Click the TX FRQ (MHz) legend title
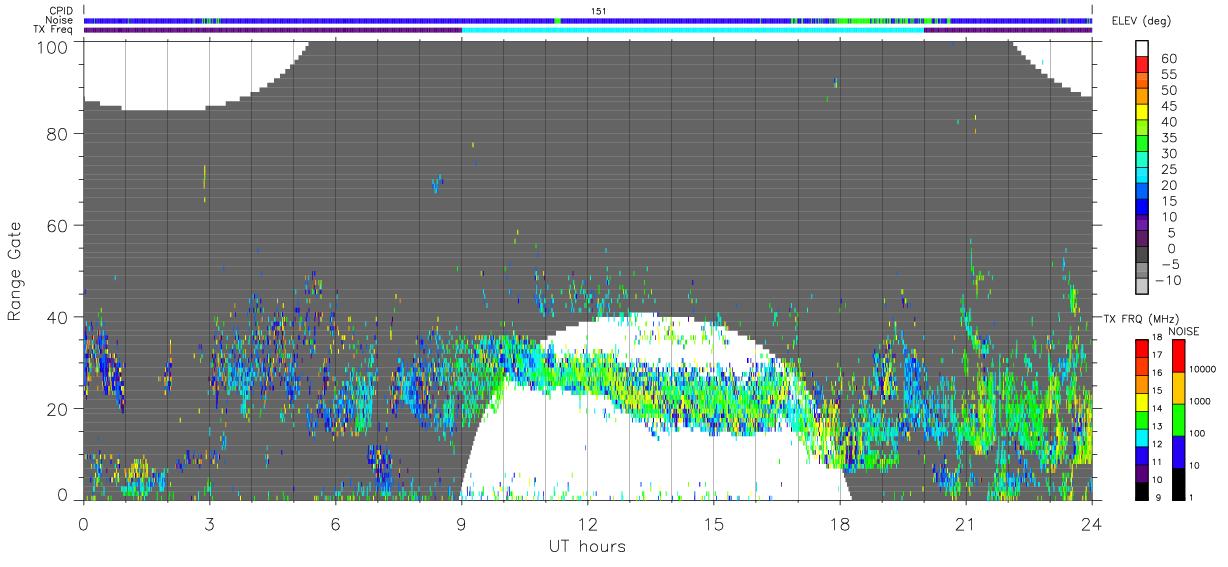The height and width of the screenshot is (567, 1228). coord(1141,318)
